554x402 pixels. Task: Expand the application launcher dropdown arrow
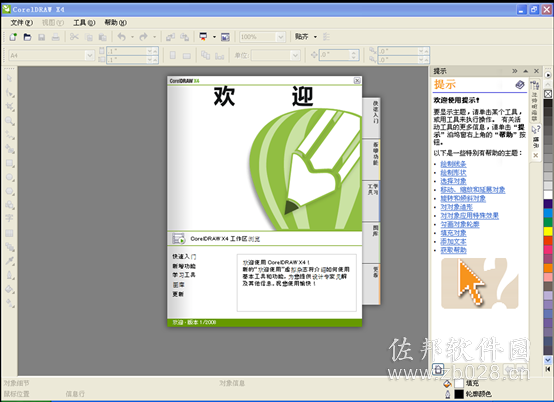click(x=214, y=37)
